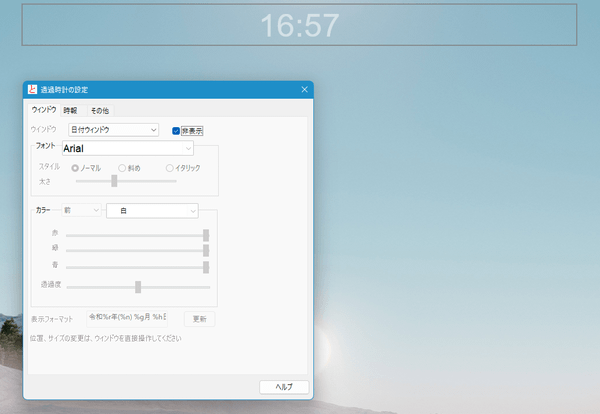The height and width of the screenshot is (414, 600).
Task: Click the 大きさ font size slider
Action: click(x=126, y=181)
